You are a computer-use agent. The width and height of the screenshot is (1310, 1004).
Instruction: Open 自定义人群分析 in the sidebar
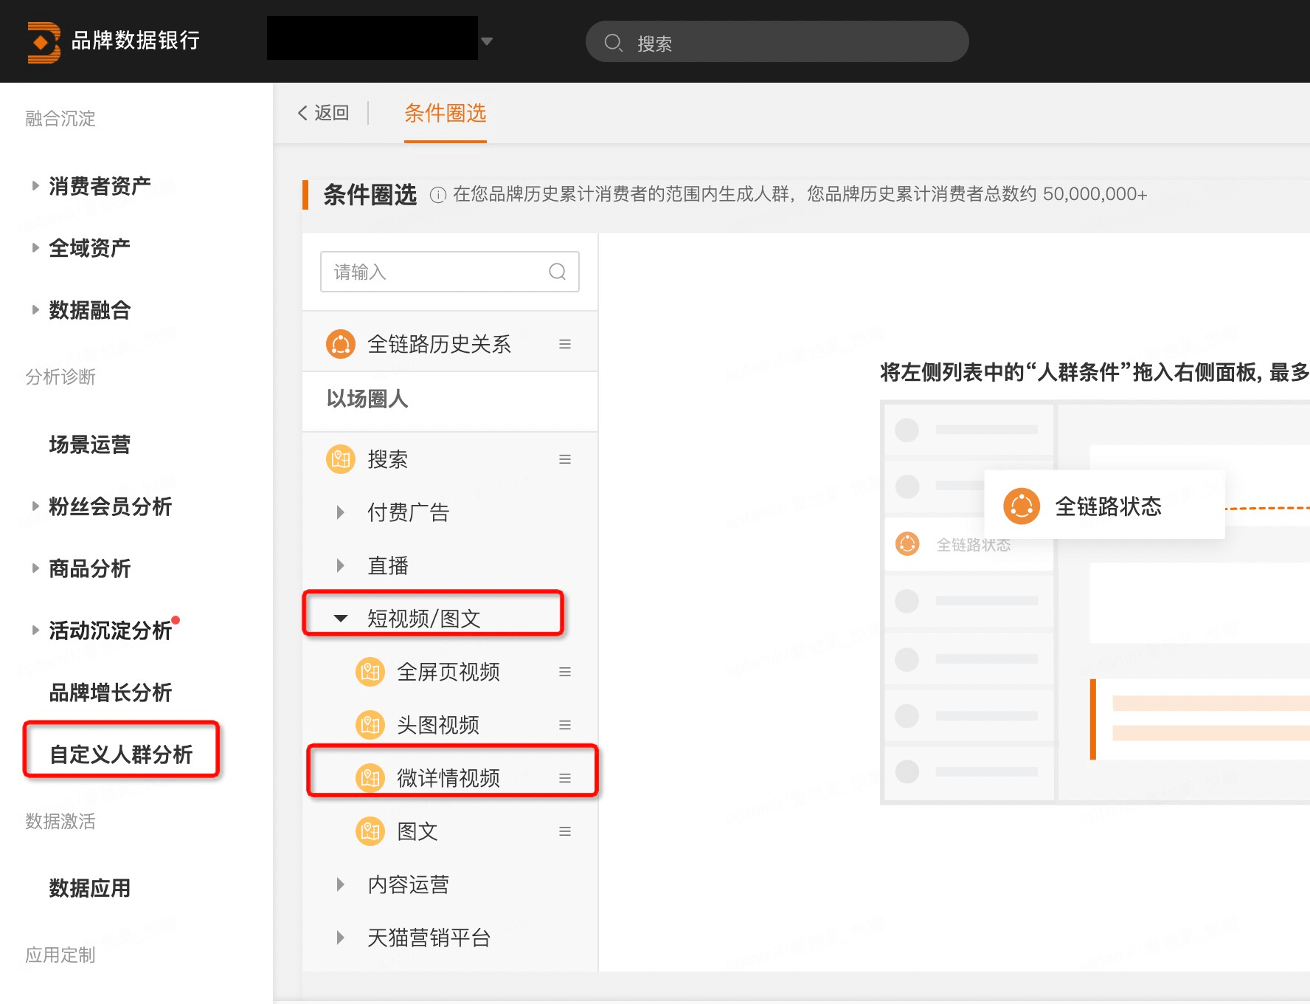coord(121,754)
